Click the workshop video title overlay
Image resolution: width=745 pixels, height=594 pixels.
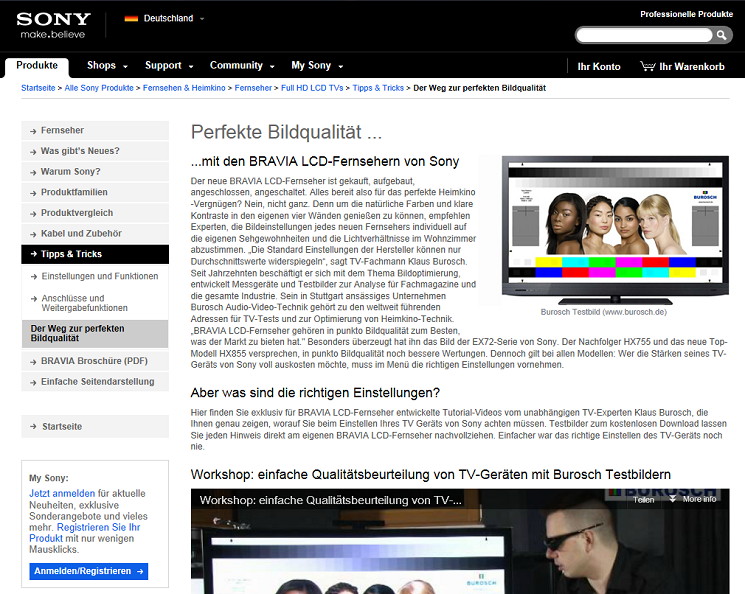[x=331, y=500]
